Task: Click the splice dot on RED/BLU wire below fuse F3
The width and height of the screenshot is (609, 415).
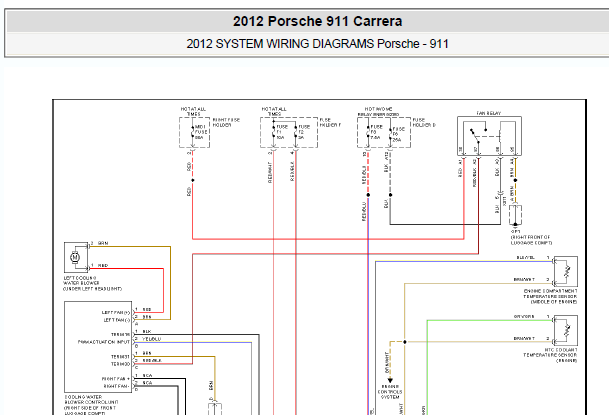Action: pyautogui.click(x=368, y=195)
